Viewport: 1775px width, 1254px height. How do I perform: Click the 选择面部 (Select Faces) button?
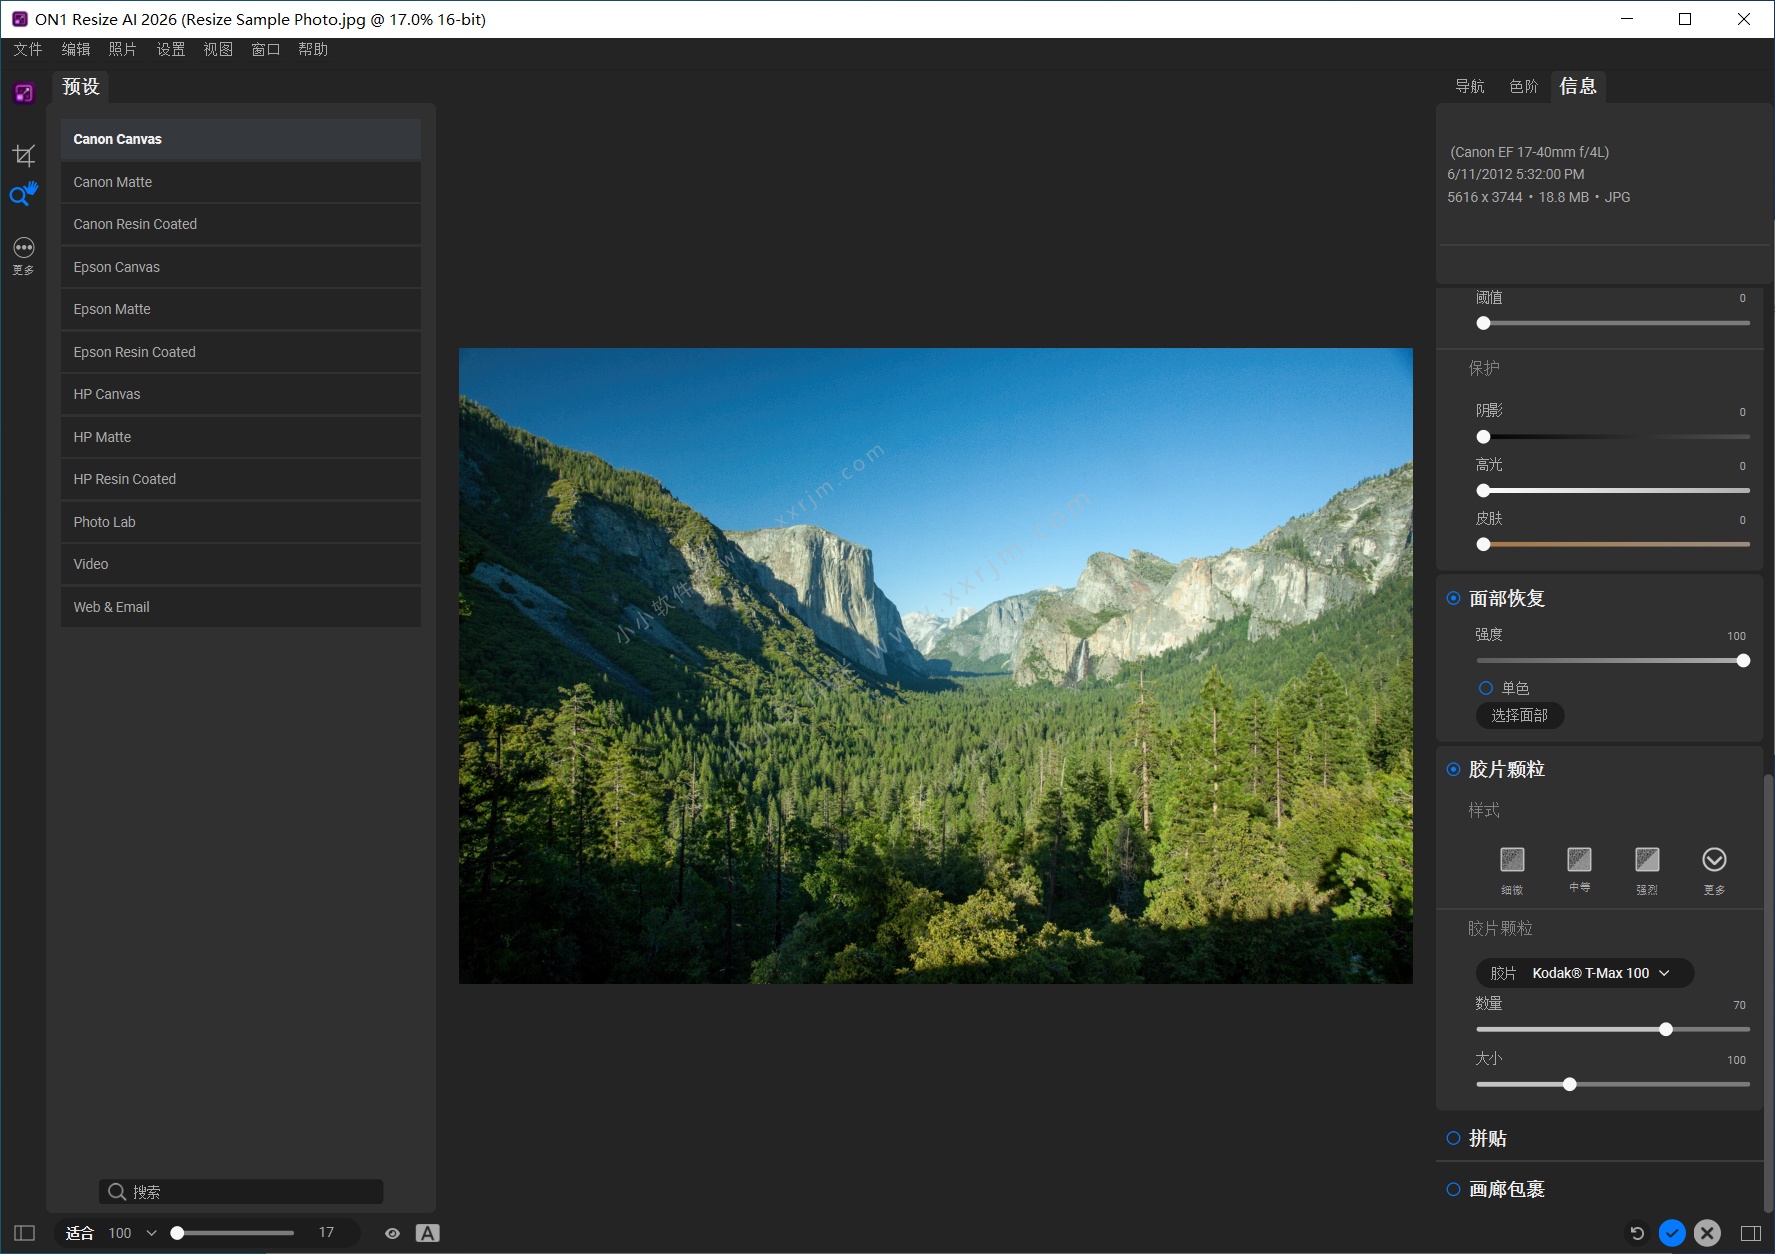[x=1519, y=715]
